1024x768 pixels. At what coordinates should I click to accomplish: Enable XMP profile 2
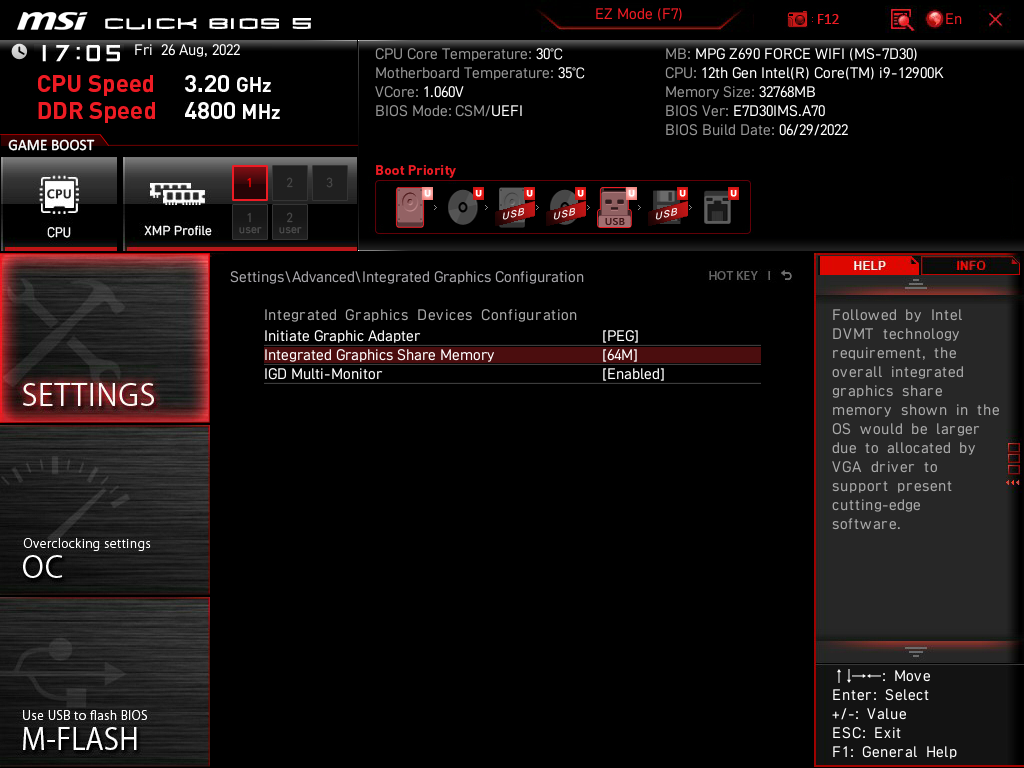pyautogui.click(x=289, y=182)
